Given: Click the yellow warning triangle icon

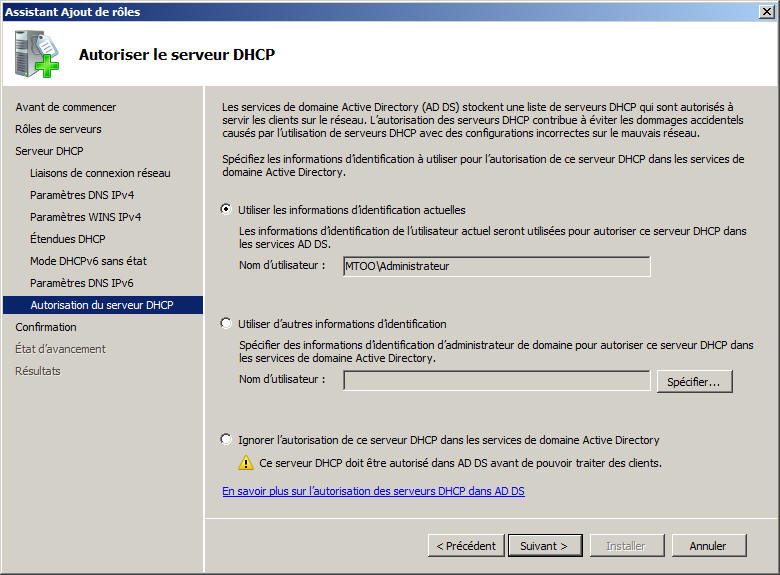Looking at the screenshot, I should 246,463.
